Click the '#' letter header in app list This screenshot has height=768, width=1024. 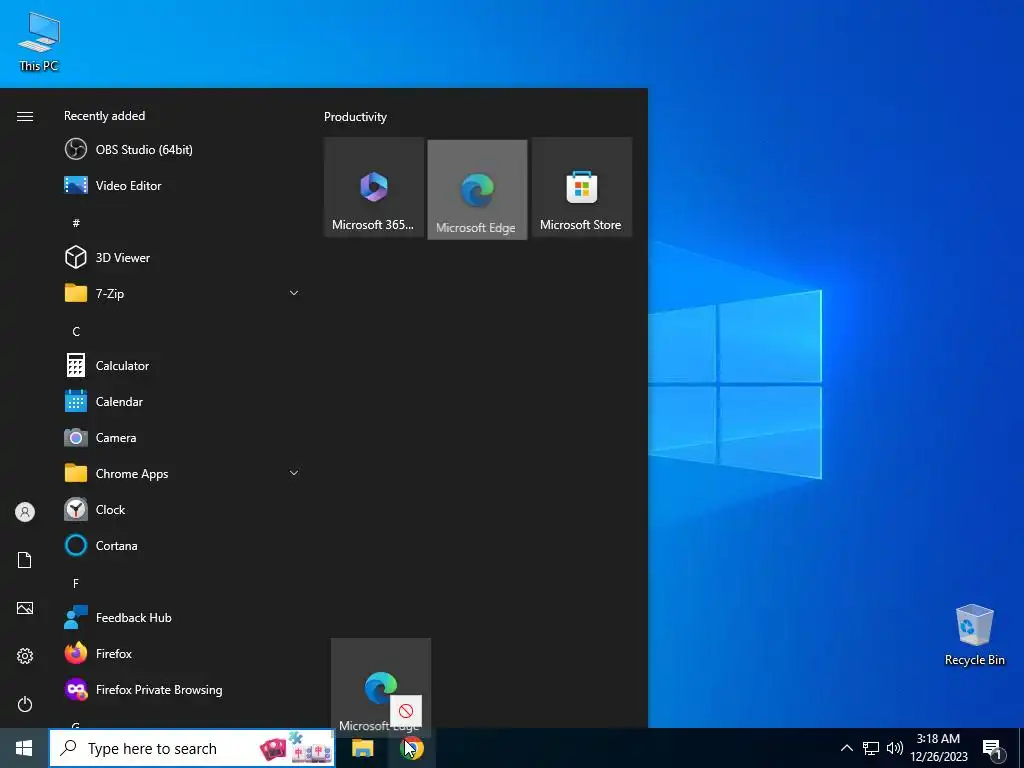point(76,223)
